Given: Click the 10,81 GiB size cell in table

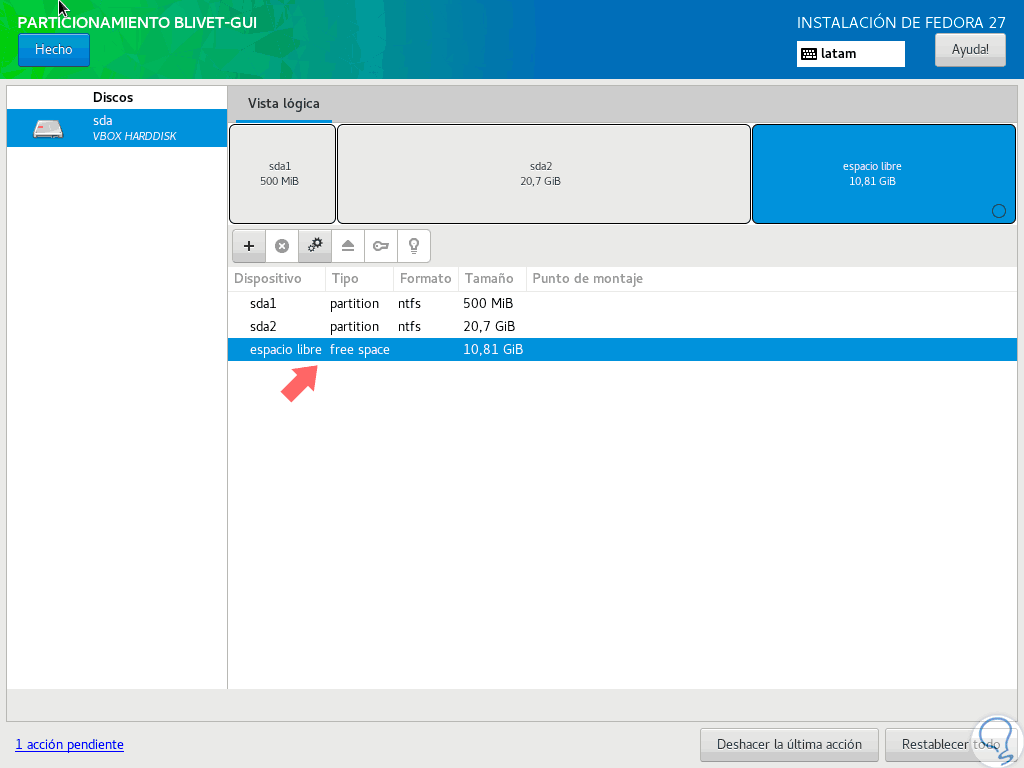Looking at the screenshot, I should 493,350.
